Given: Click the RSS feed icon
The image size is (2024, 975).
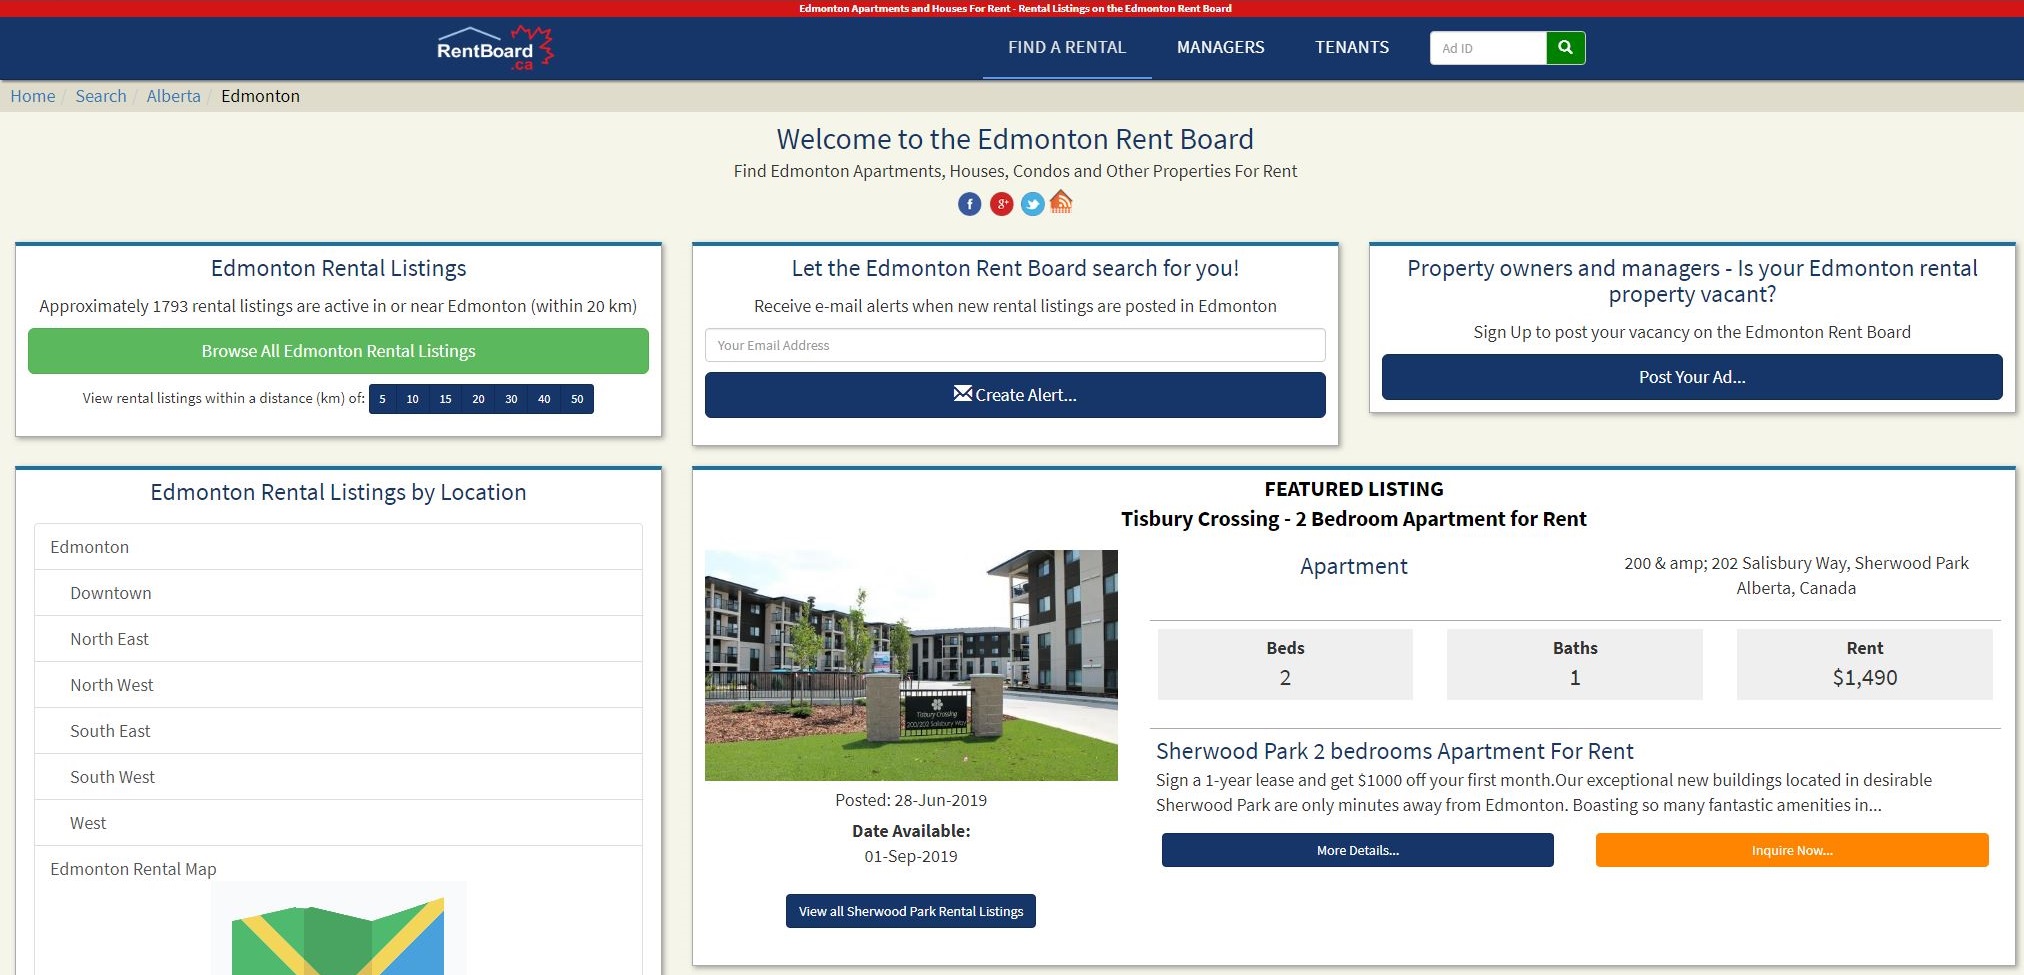Looking at the screenshot, I should point(1062,202).
